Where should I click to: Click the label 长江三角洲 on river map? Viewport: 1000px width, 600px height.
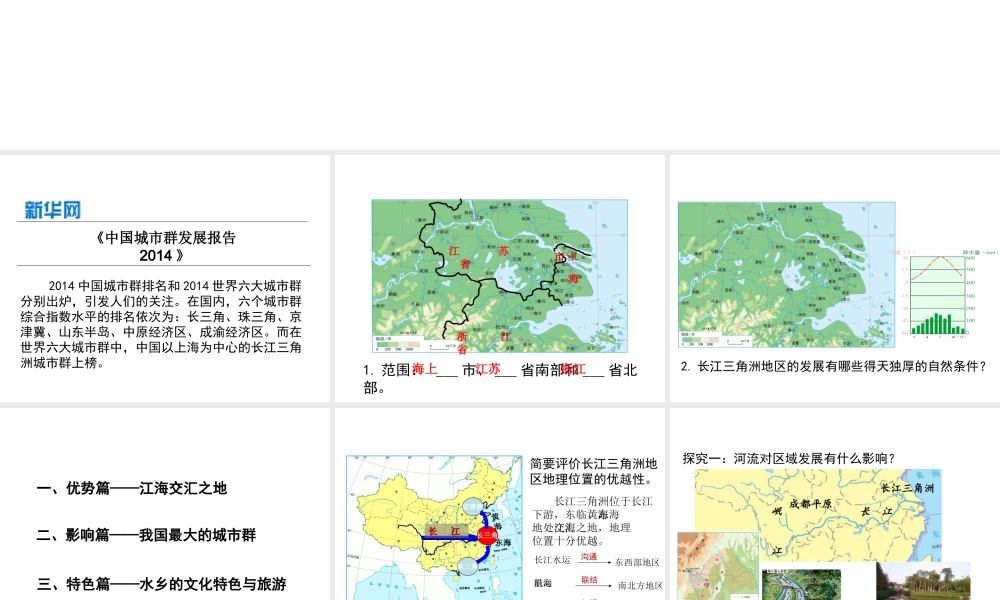tap(907, 488)
